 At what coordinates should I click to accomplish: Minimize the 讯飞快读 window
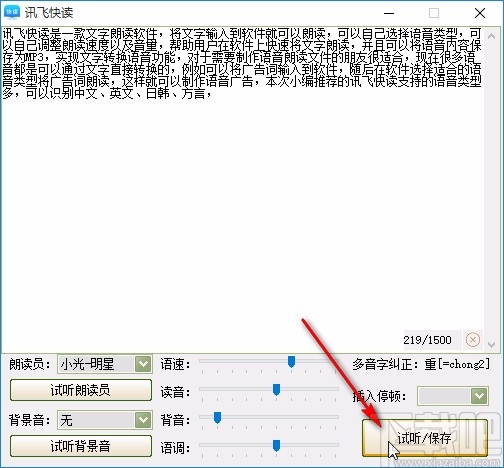click(x=389, y=13)
